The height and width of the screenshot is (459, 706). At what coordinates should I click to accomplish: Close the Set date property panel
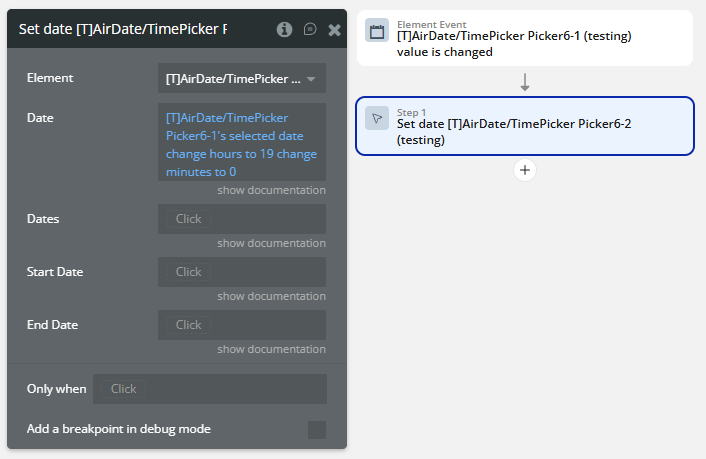(334, 30)
